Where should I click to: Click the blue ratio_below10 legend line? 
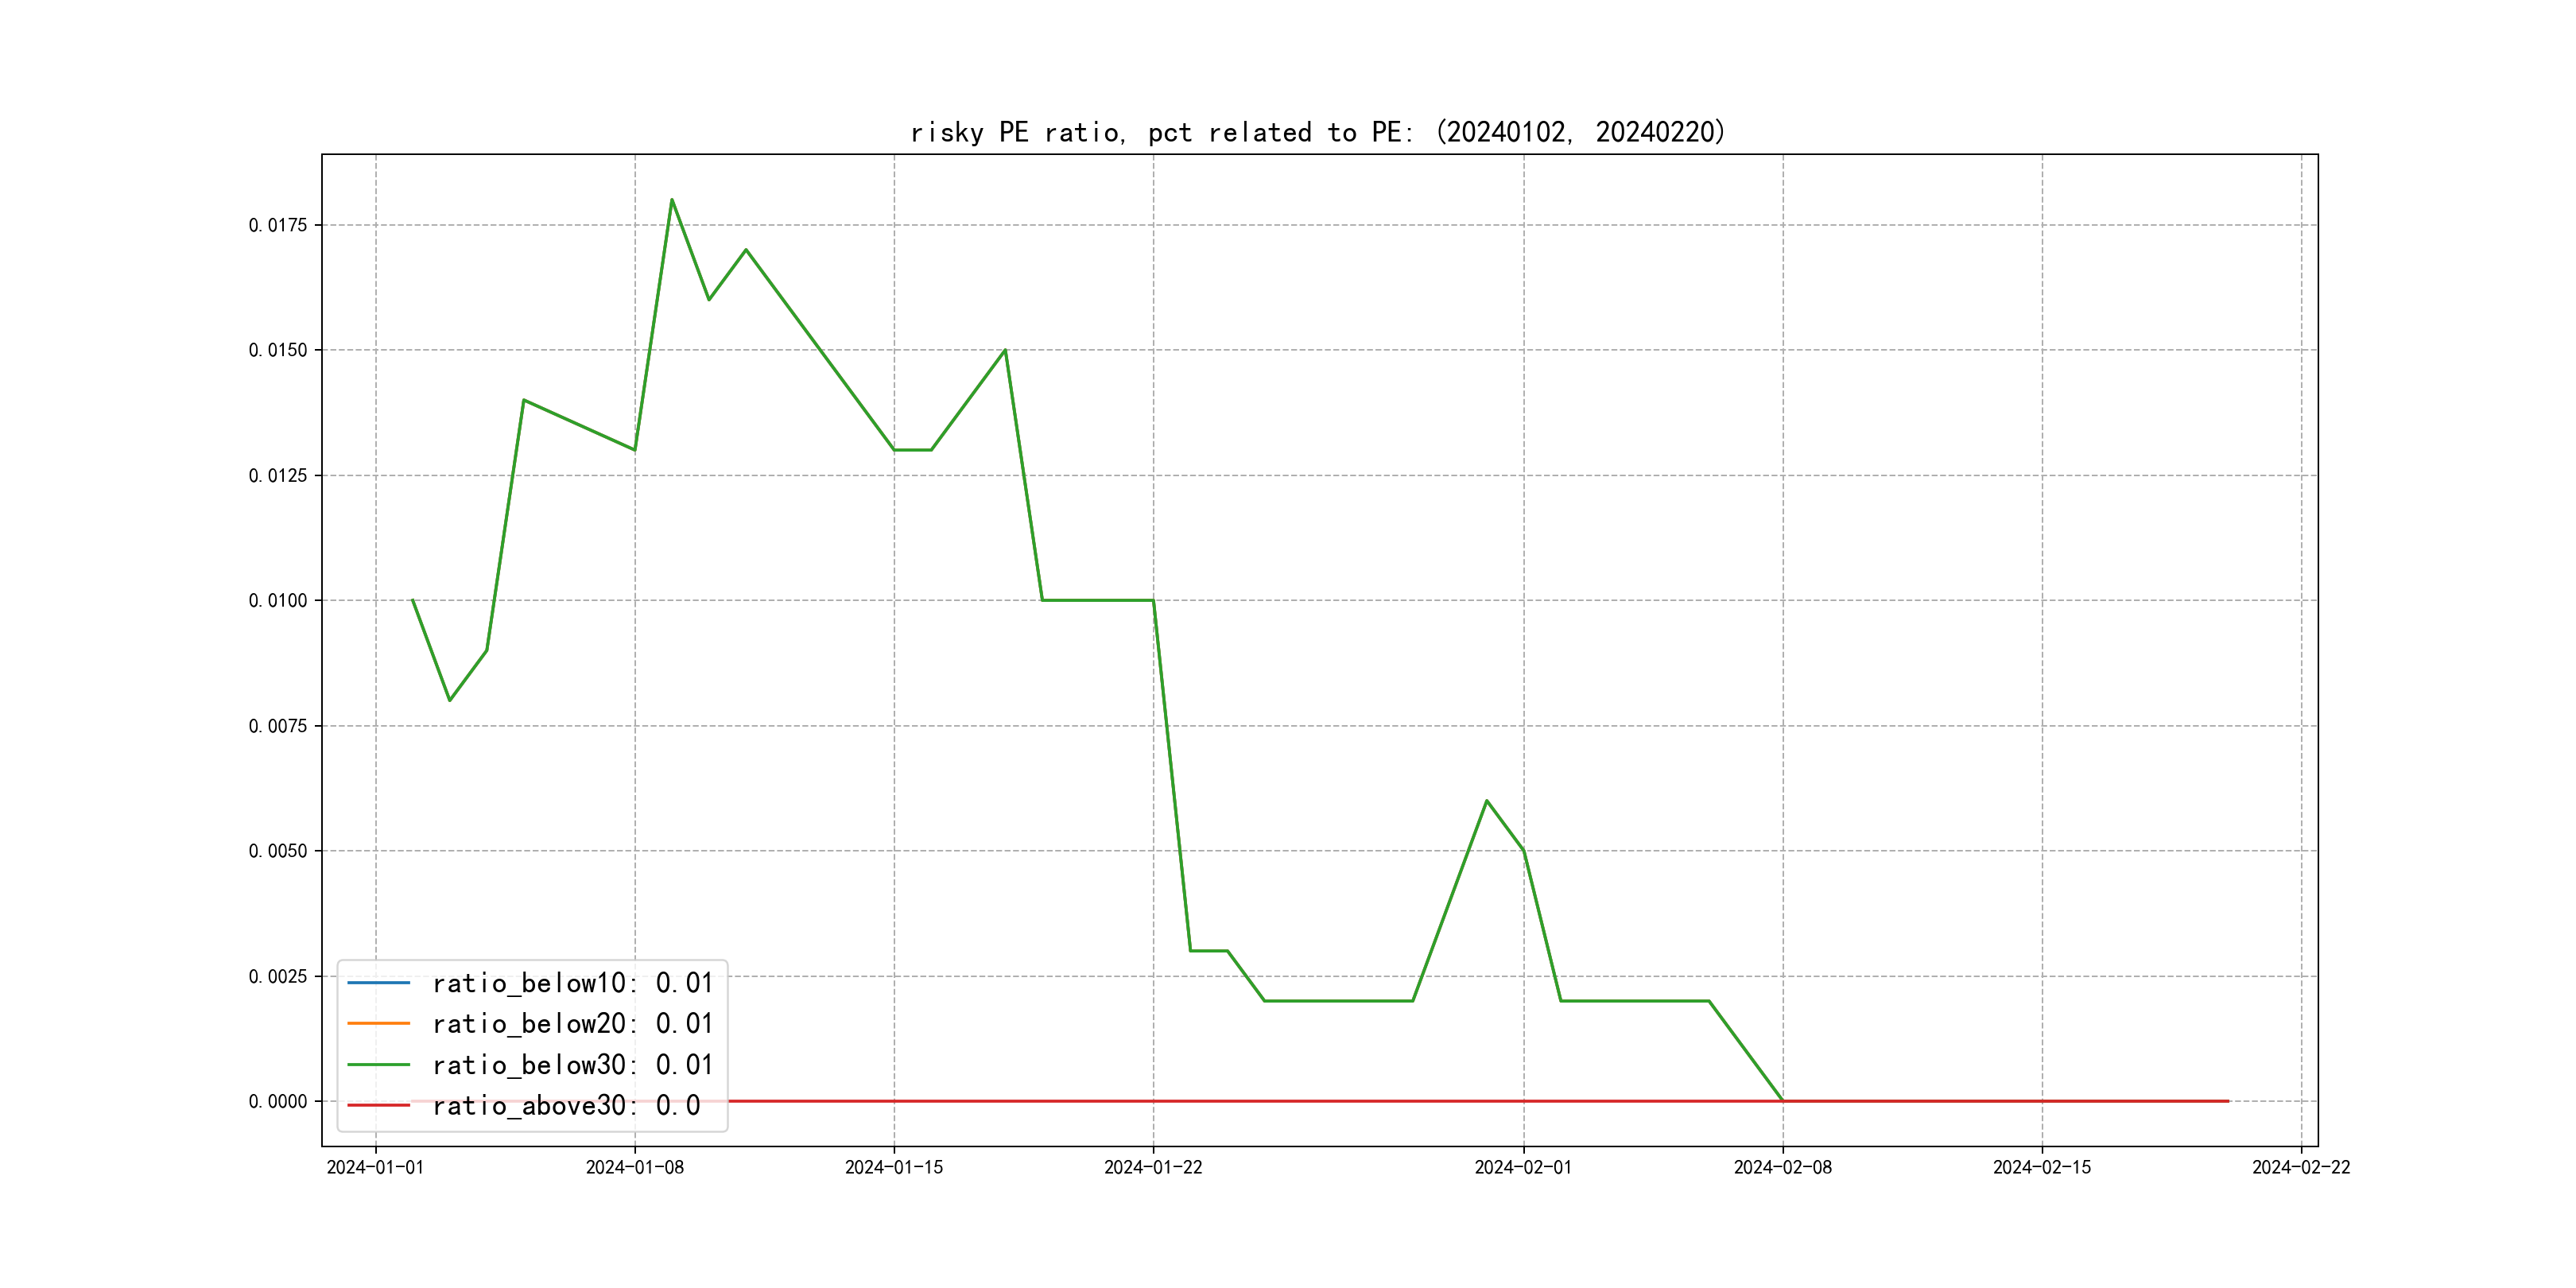click(378, 983)
